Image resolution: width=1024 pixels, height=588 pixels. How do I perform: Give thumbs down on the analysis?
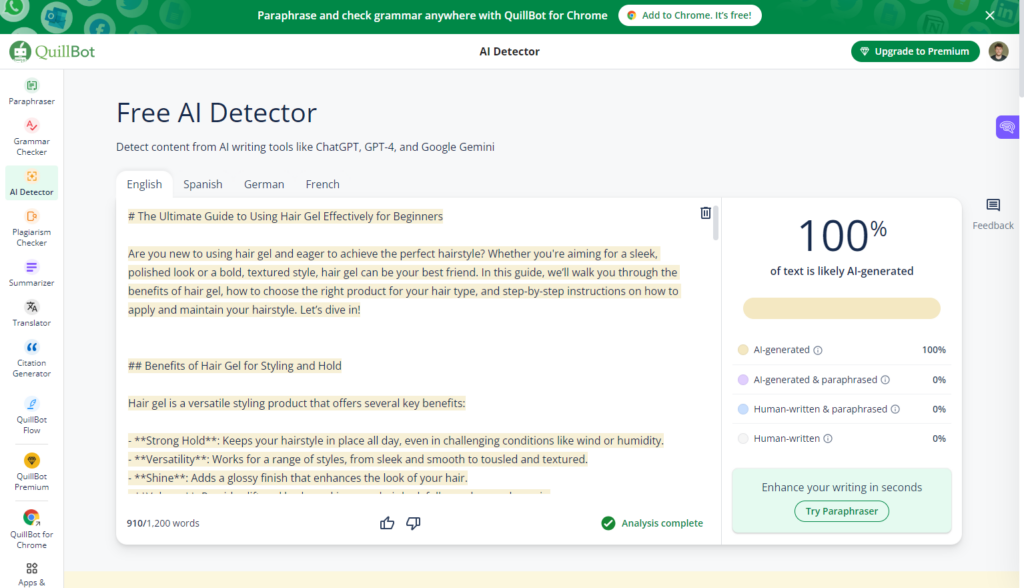coord(413,523)
